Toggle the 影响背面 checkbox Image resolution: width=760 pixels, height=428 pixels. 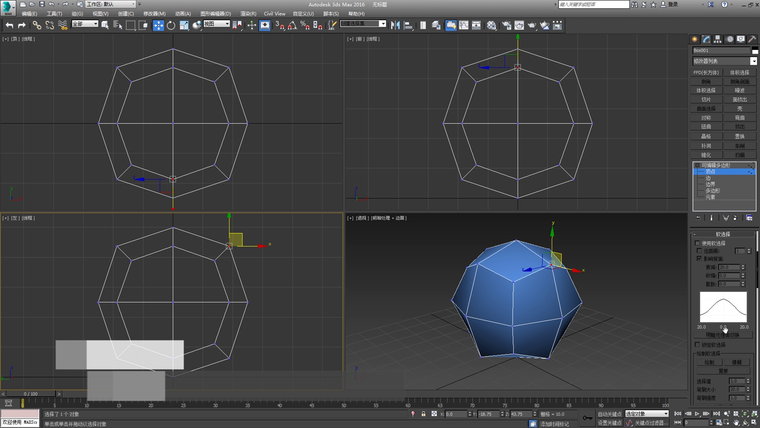(x=698, y=258)
